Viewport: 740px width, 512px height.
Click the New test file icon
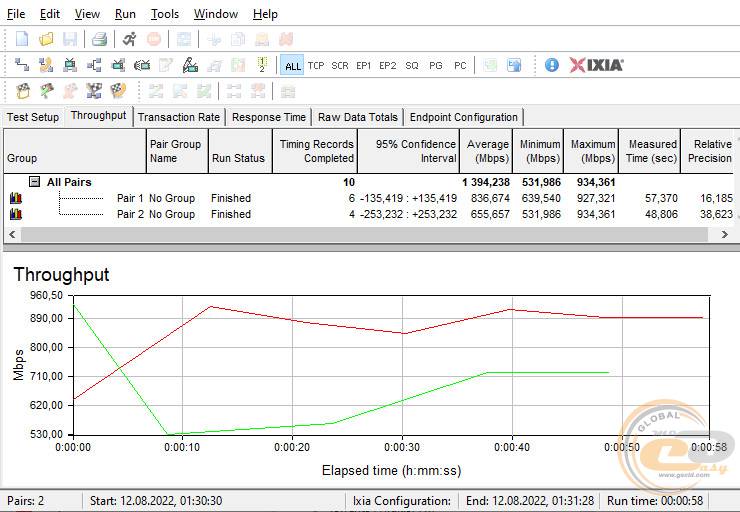[x=22, y=39]
